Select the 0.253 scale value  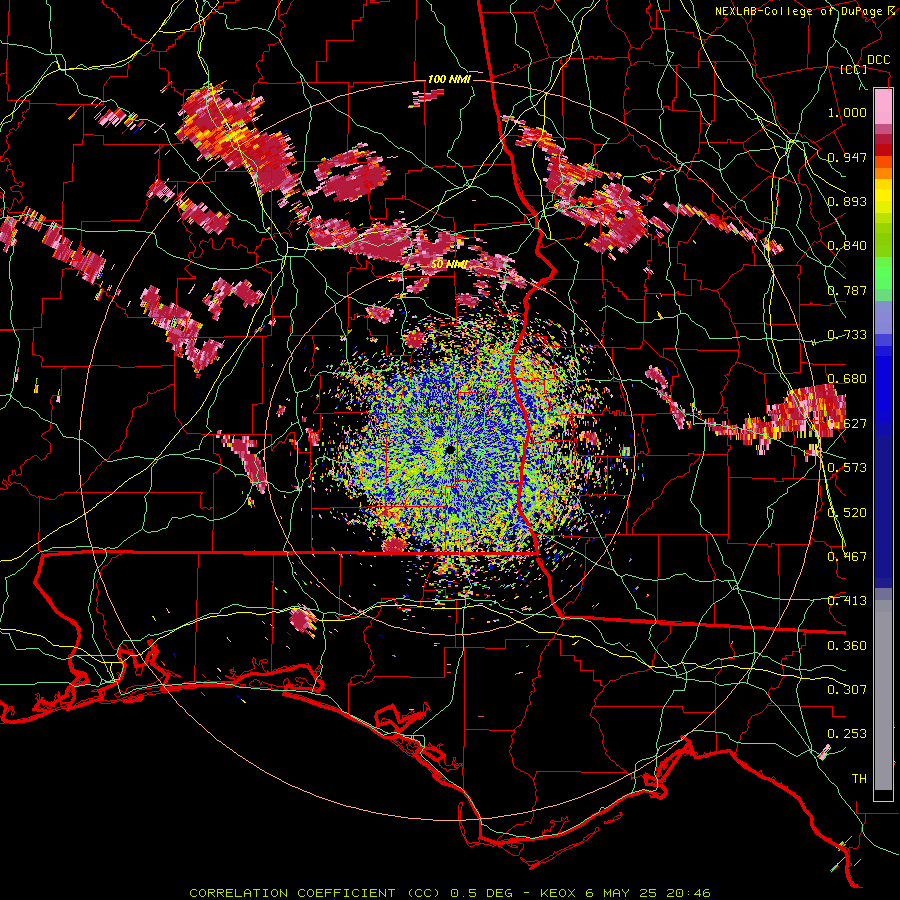click(847, 734)
